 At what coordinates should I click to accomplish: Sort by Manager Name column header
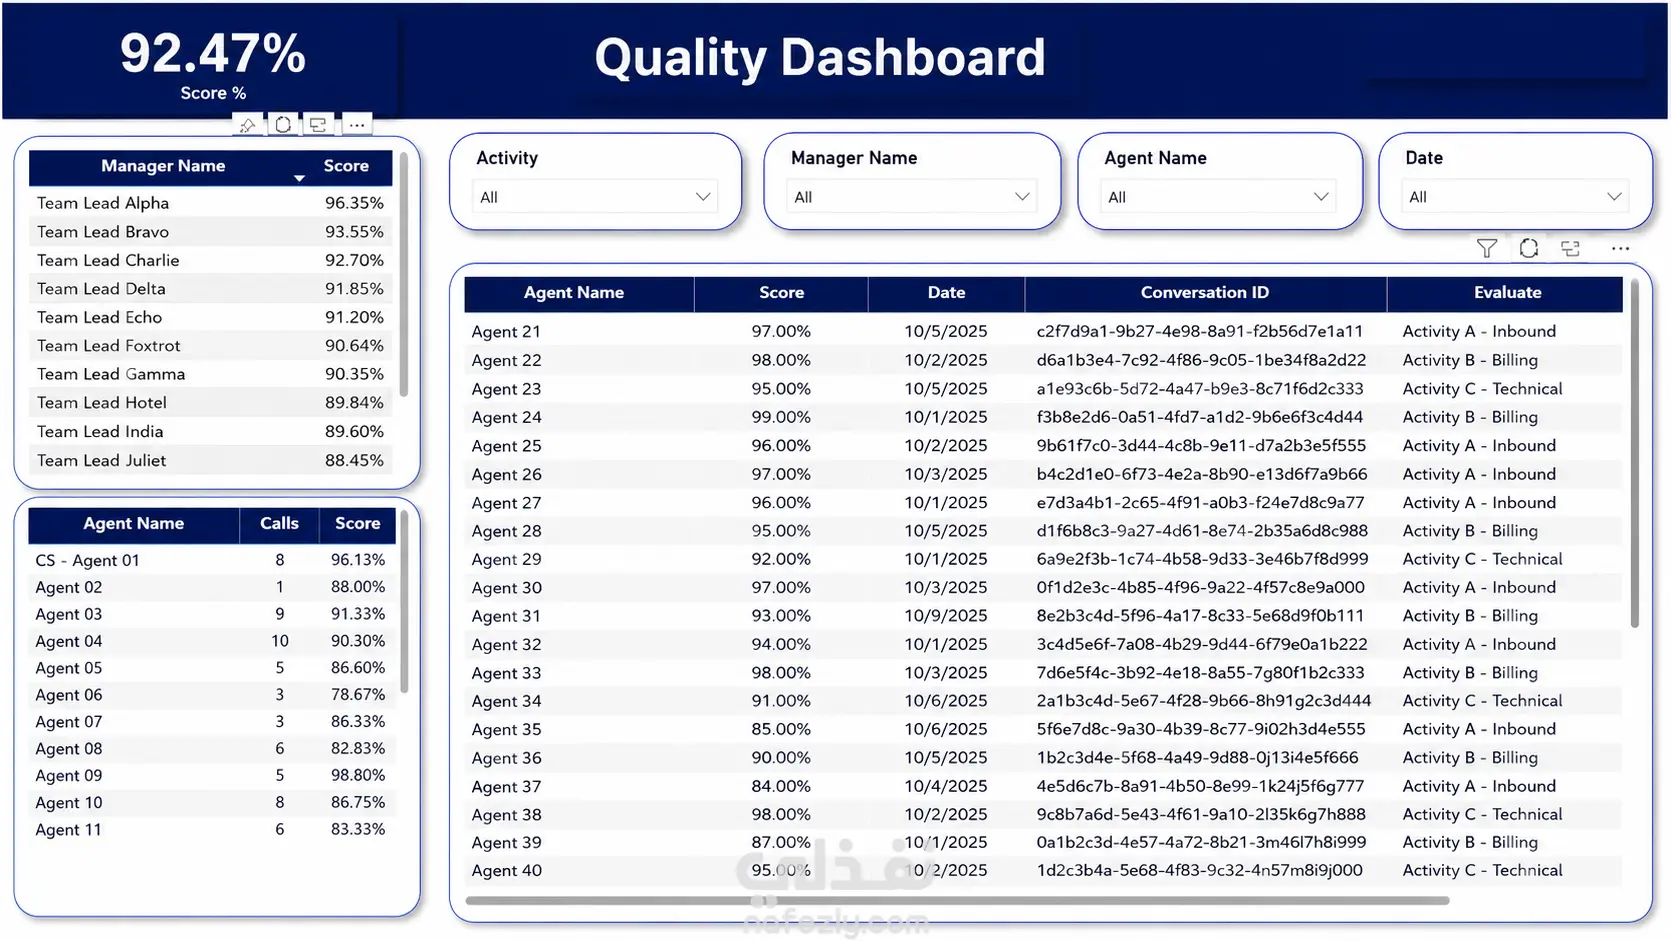[x=163, y=166]
